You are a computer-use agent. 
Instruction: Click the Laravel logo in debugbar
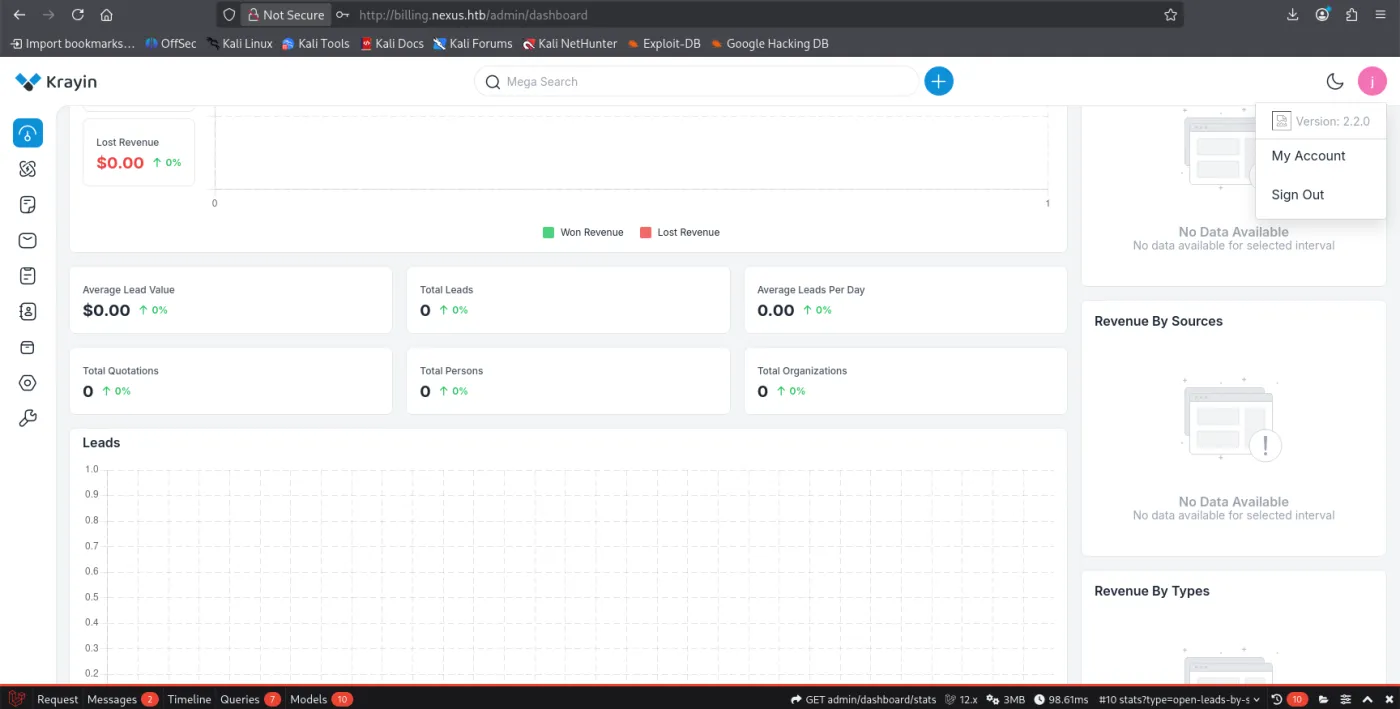(x=15, y=699)
